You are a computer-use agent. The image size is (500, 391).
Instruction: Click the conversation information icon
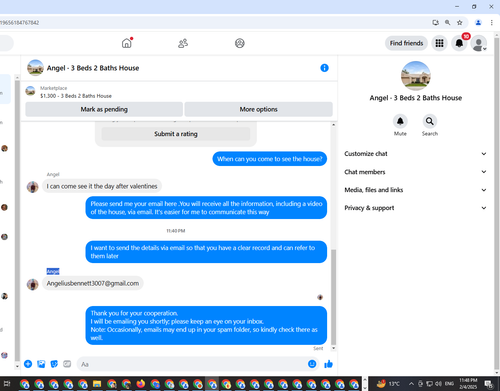pos(324,68)
